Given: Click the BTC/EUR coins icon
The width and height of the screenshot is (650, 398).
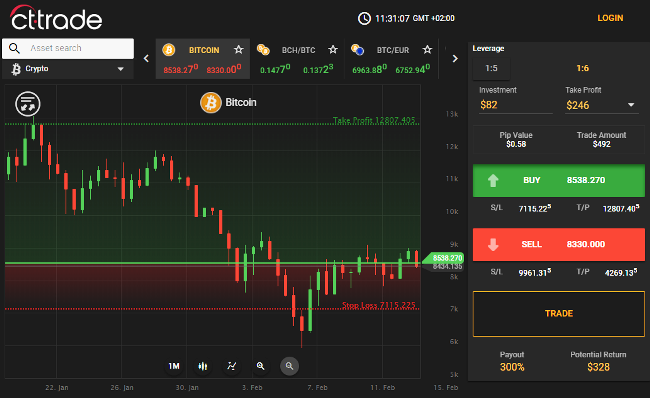Looking at the screenshot, I should click(x=357, y=50).
